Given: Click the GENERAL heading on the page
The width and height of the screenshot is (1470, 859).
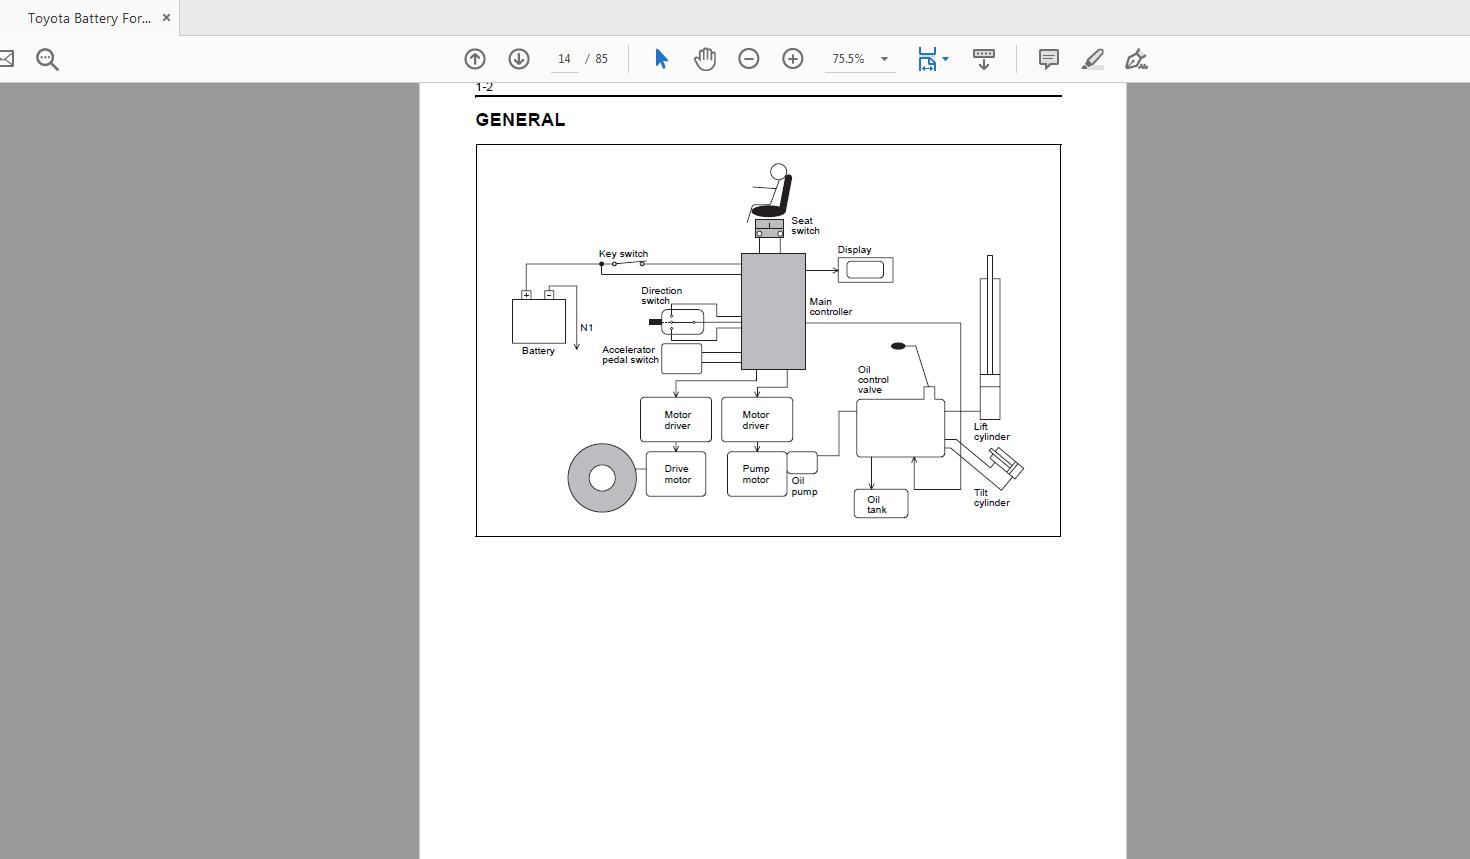Looking at the screenshot, I should 520,120.
